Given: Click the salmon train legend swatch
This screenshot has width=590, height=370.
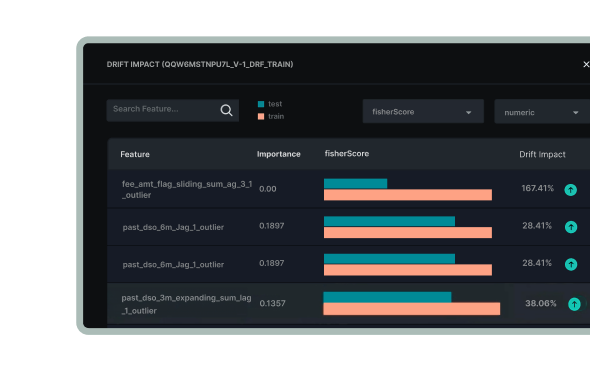Looking at the screenshot, I should (x=261, y=116).
